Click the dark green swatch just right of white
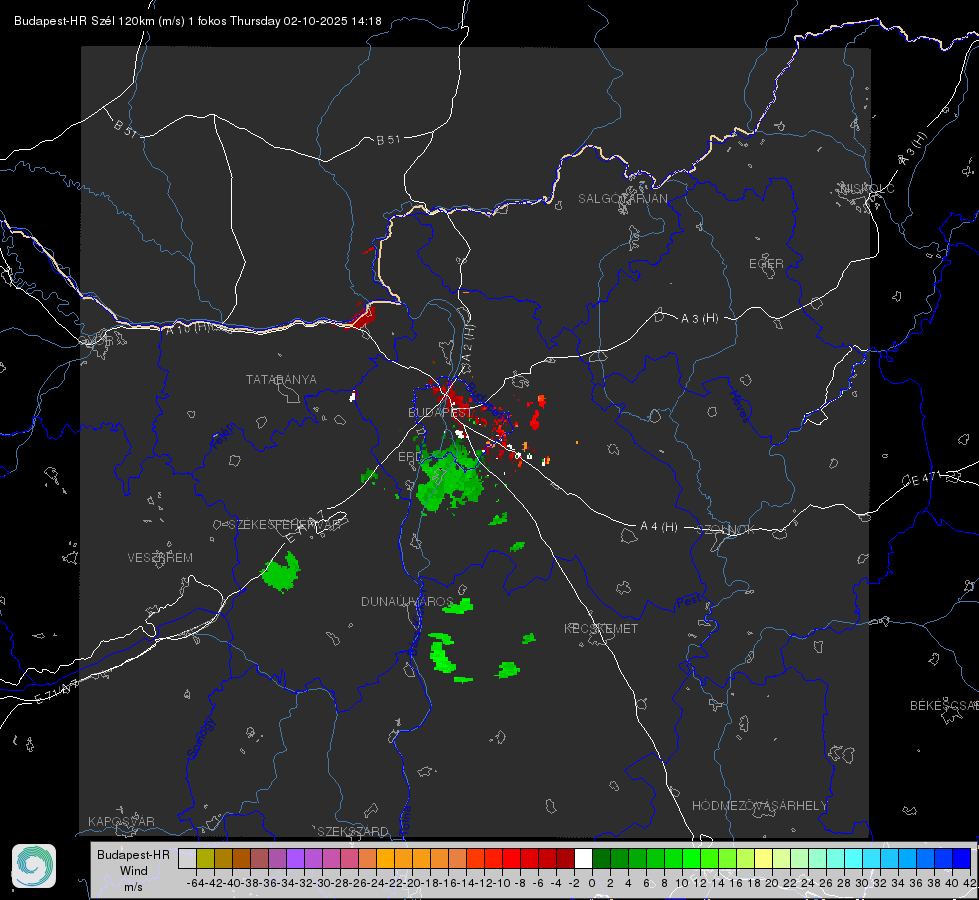Viewport: 979px width, 900px height. click(x=601, y=858)
